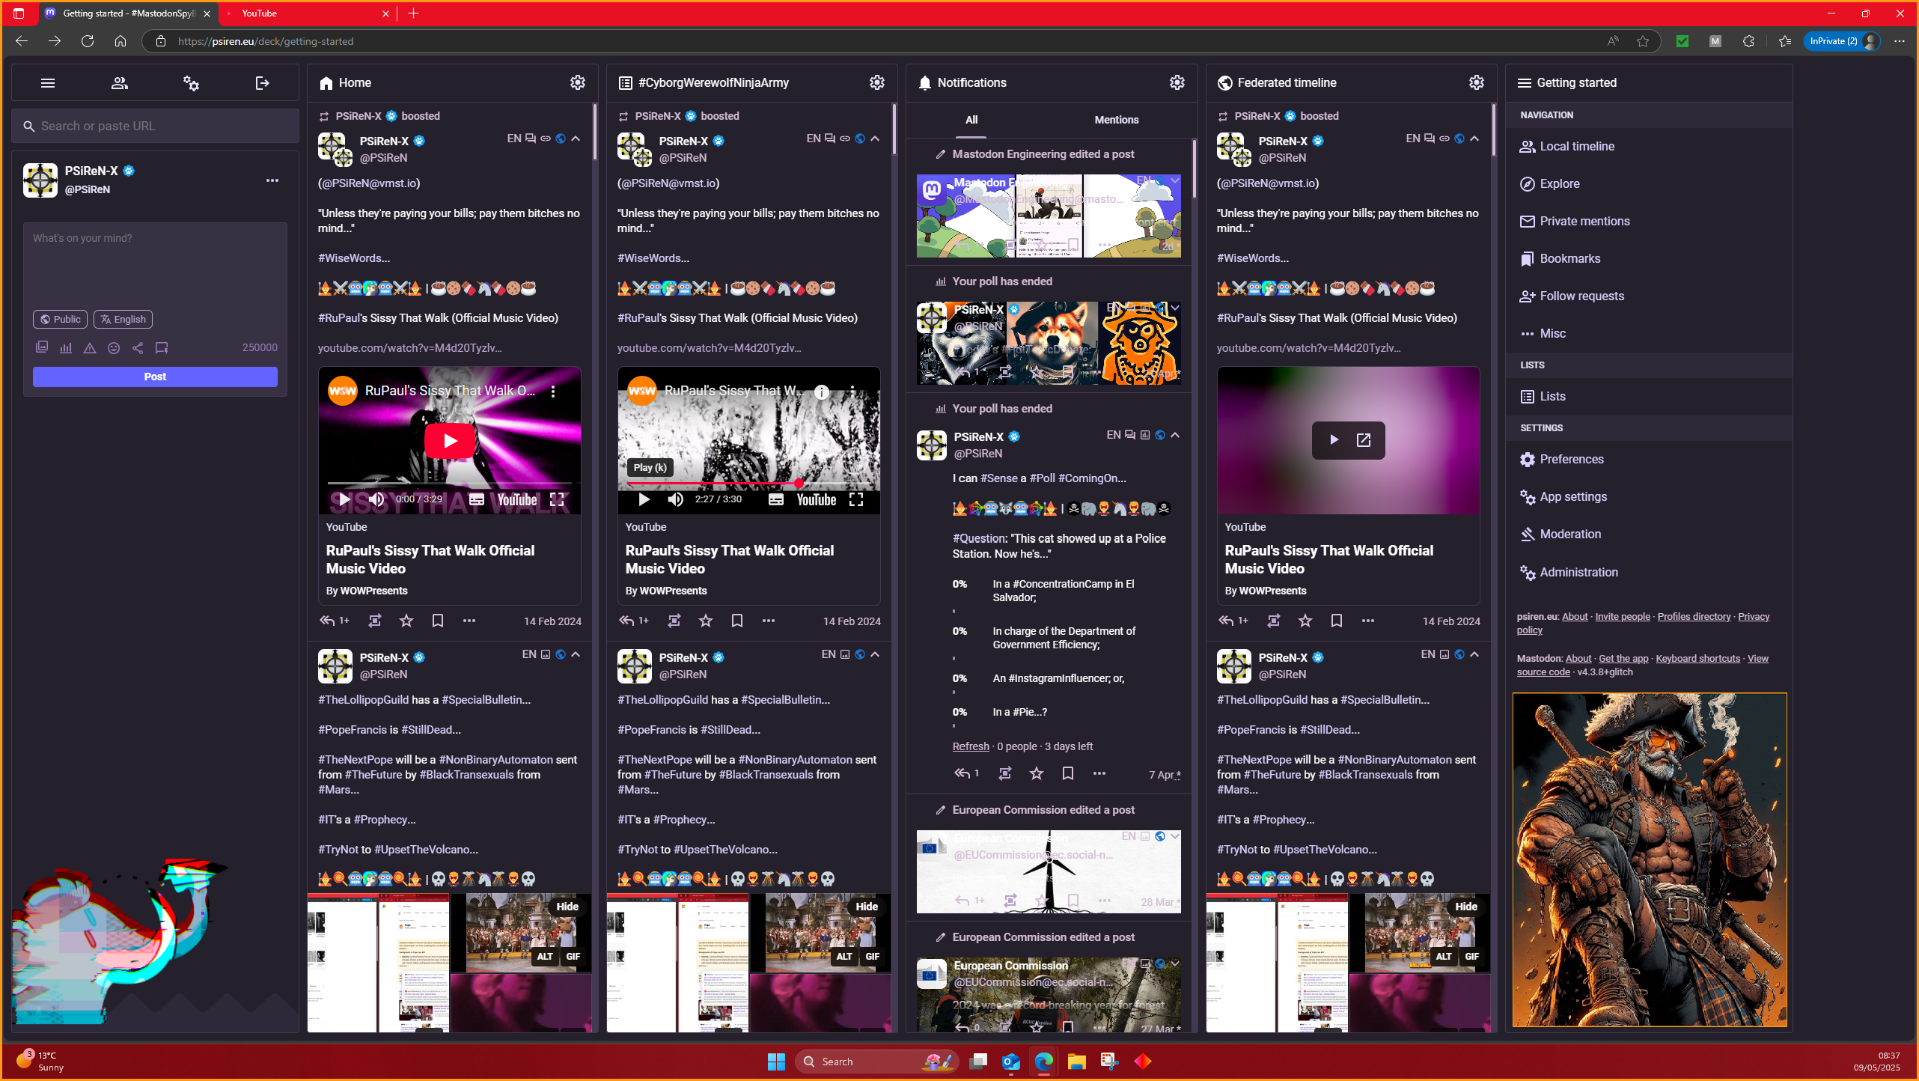Click #WiseWords hashtag in Federated timeline post
The width and height of the screenshot is (1919, 1081).
[1253, 258]
